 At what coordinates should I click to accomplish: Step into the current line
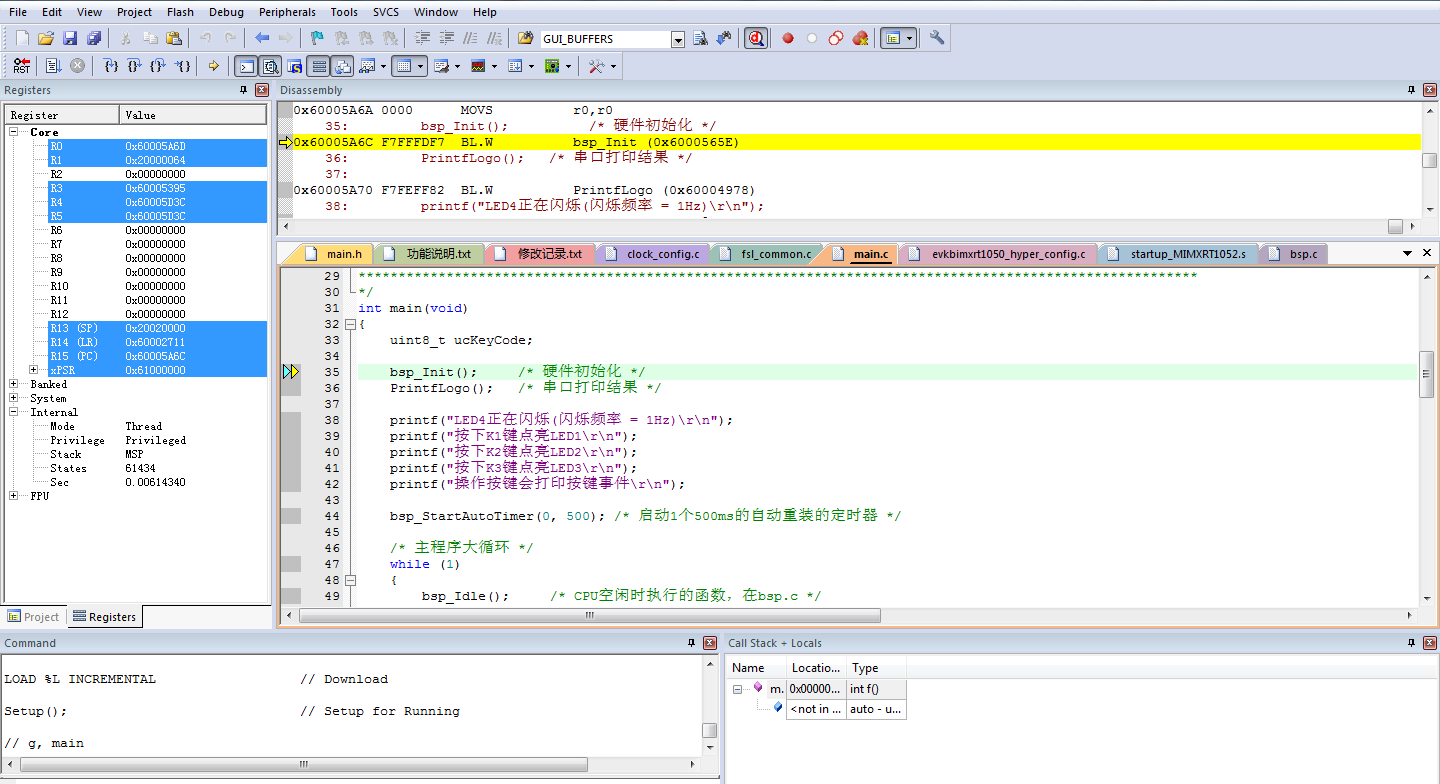tap(111, 66)
